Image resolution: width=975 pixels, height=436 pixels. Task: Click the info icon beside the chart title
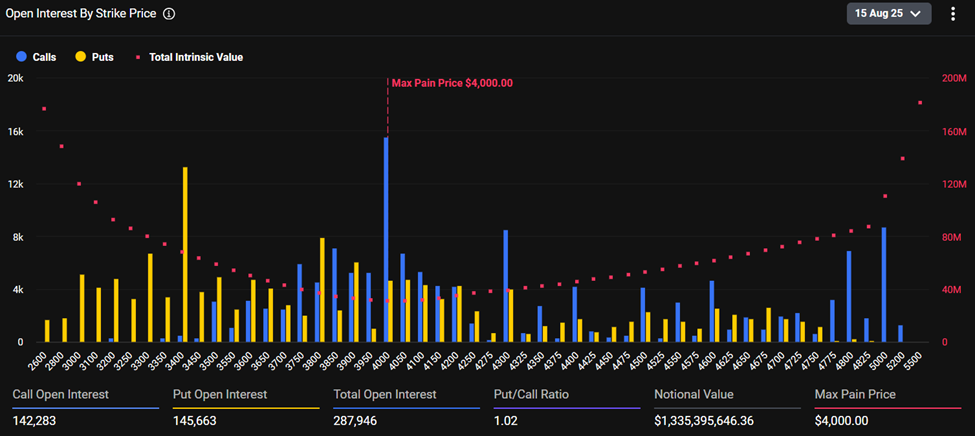point(169,14)
